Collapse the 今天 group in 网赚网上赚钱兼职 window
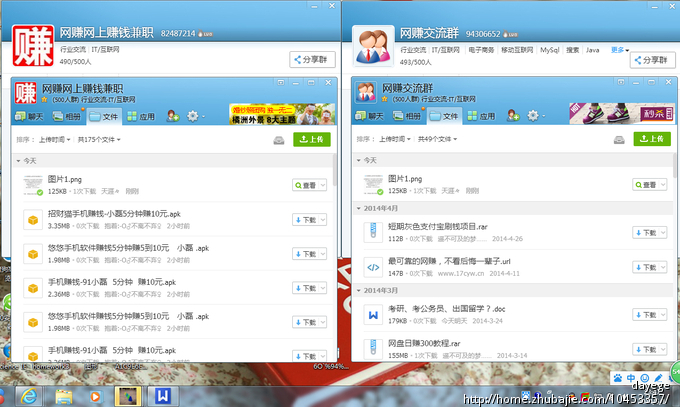680x407 pixels. pos(19,161)
